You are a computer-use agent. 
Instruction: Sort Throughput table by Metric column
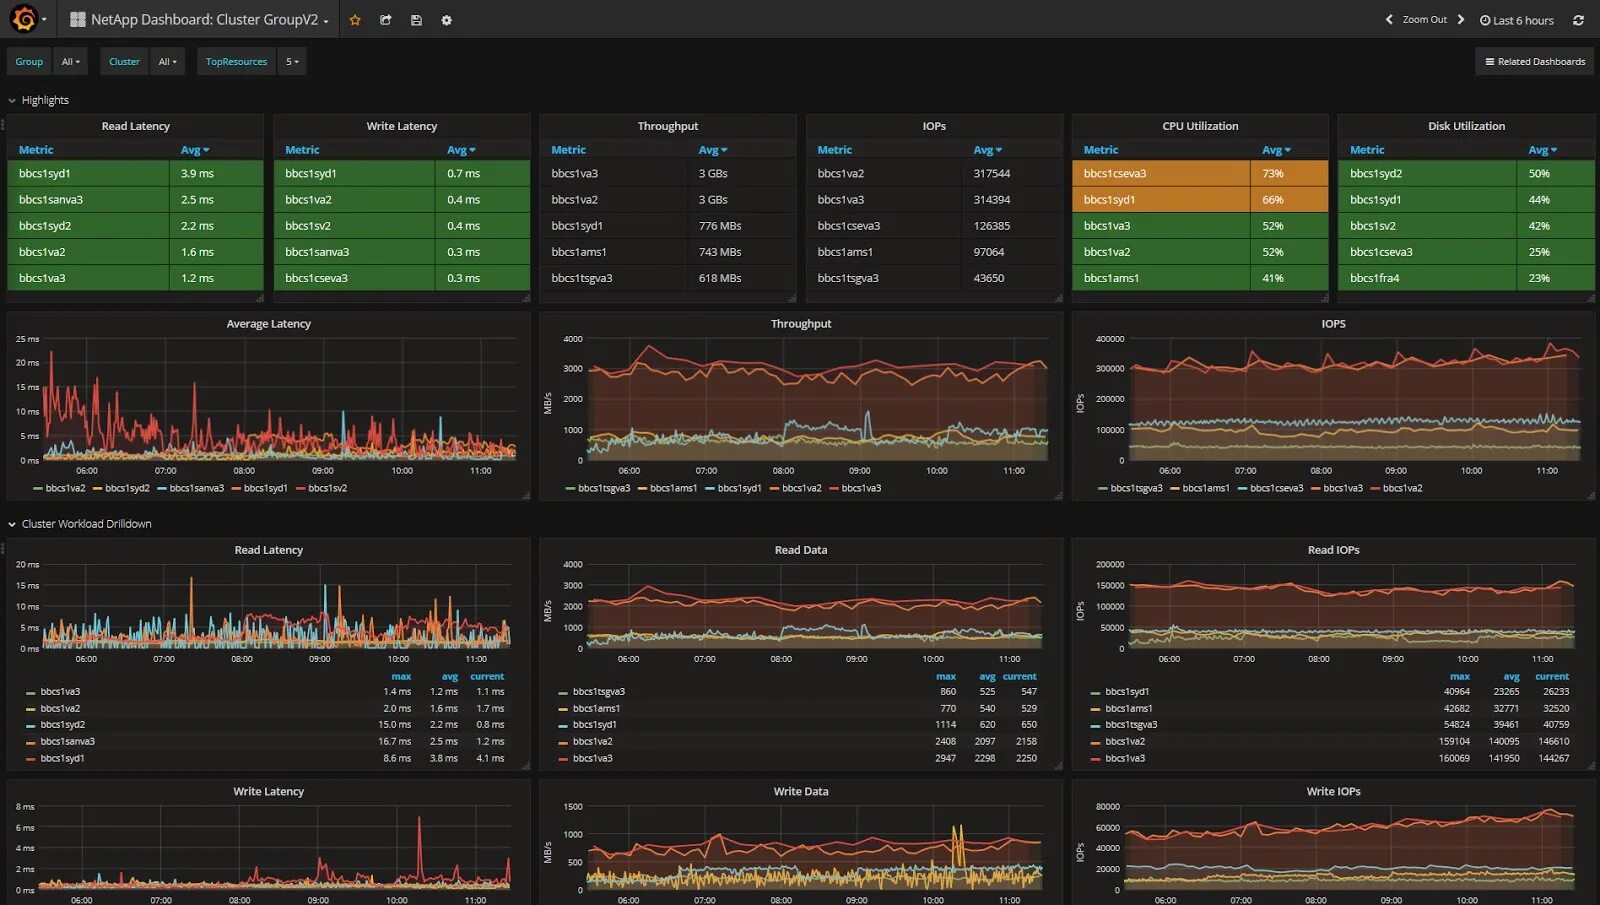569,150
